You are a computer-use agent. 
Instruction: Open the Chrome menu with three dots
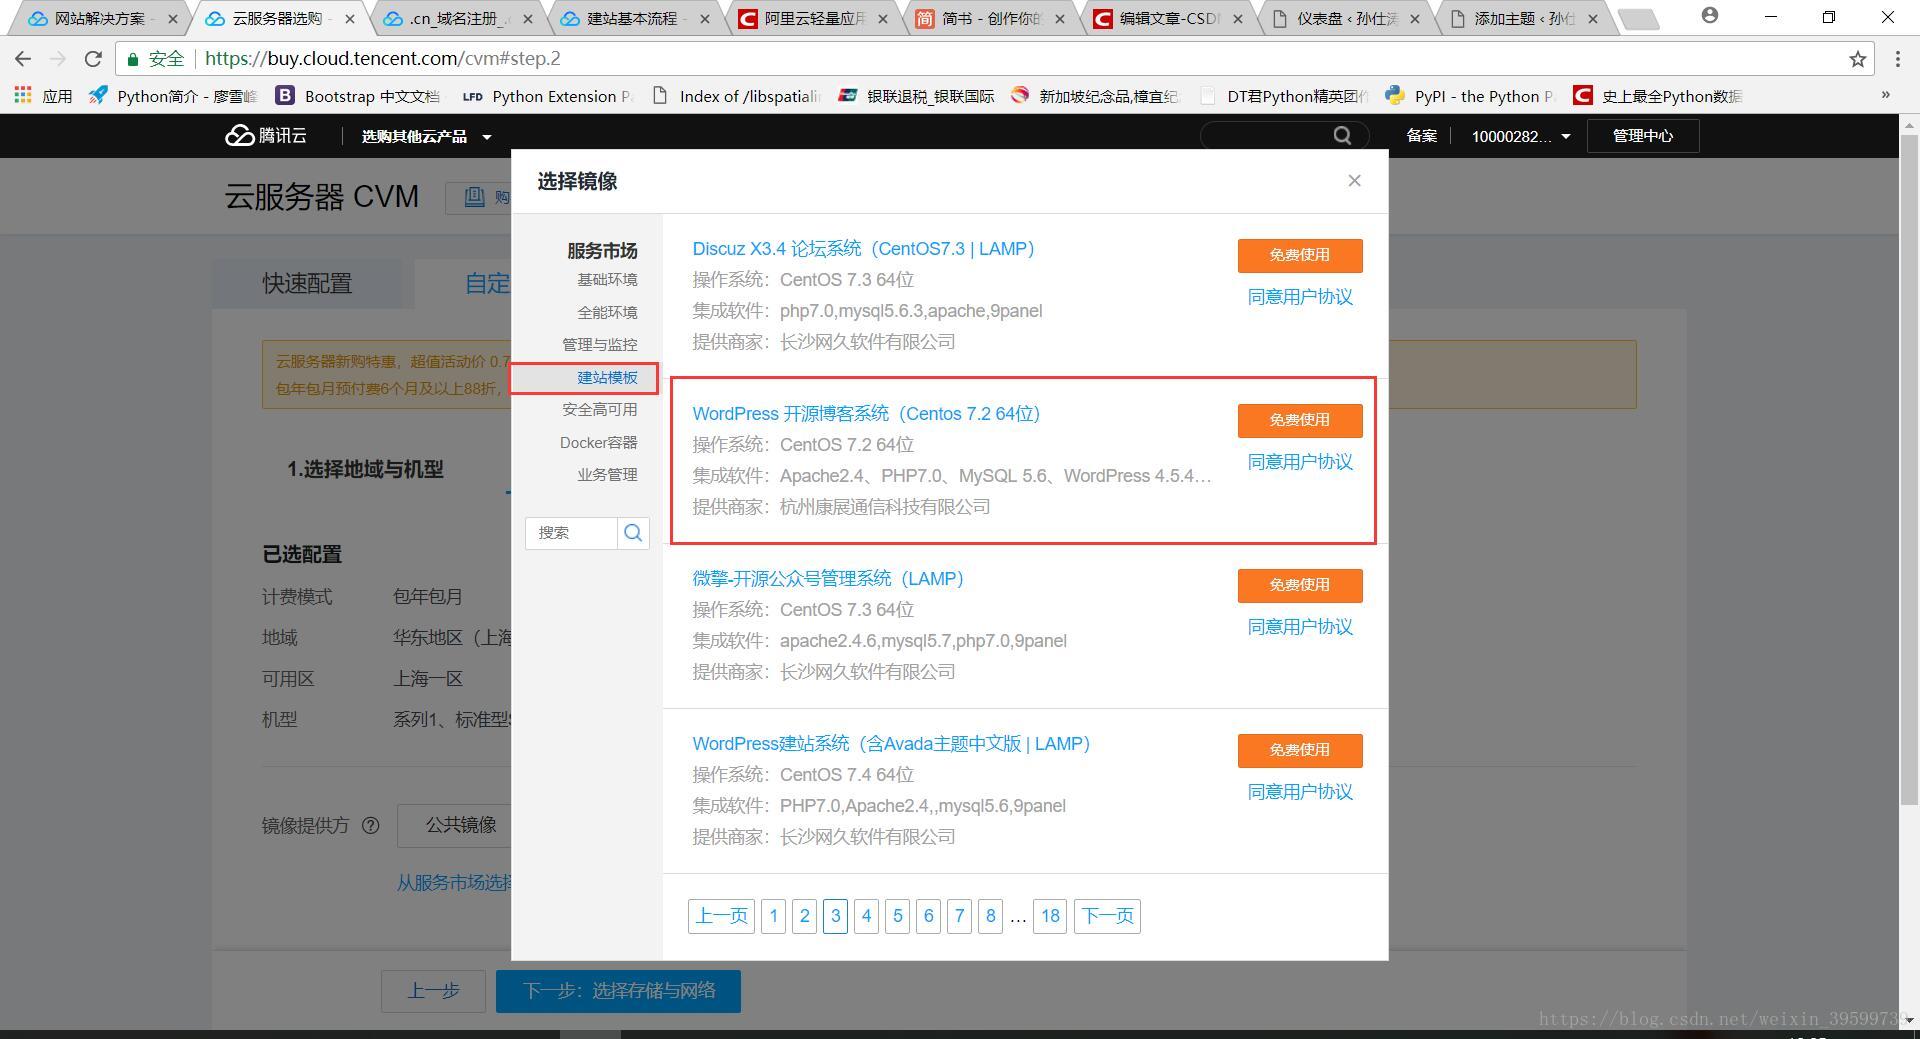(x=1897, y=59)
